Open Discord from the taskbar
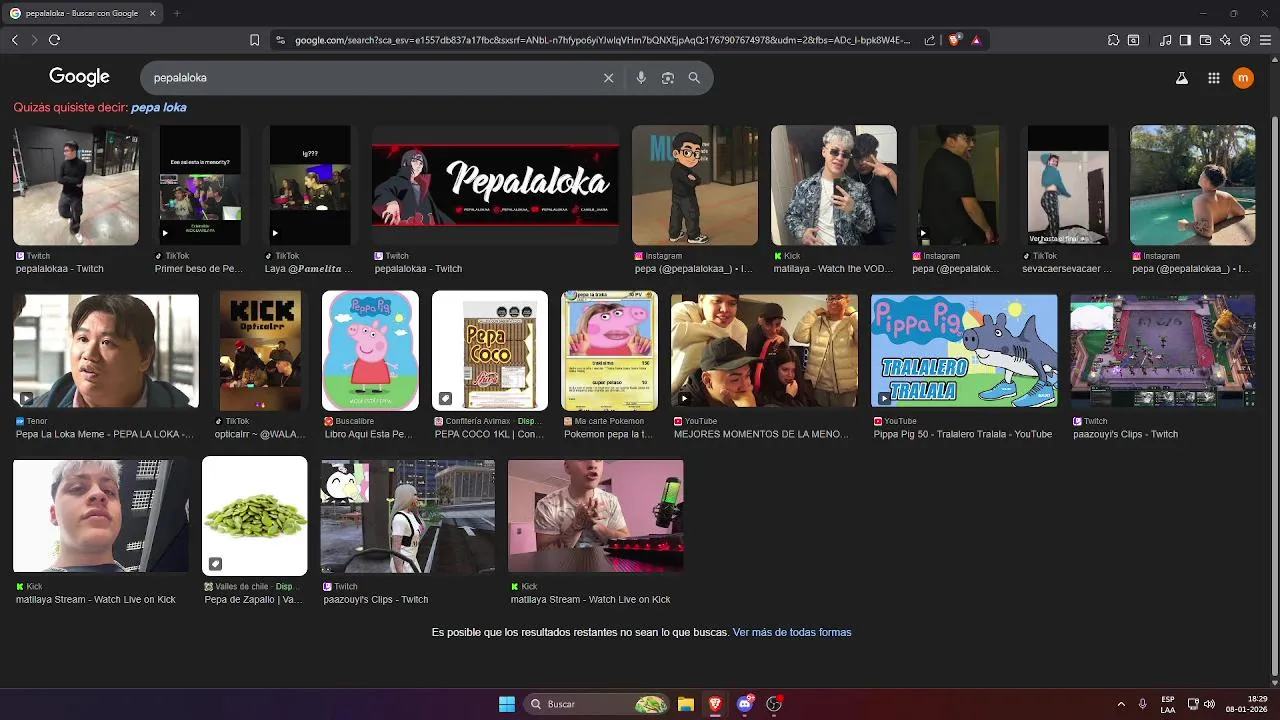This screenshot has height=720, width=1280. pyautogui.click(x=744, y=704)
